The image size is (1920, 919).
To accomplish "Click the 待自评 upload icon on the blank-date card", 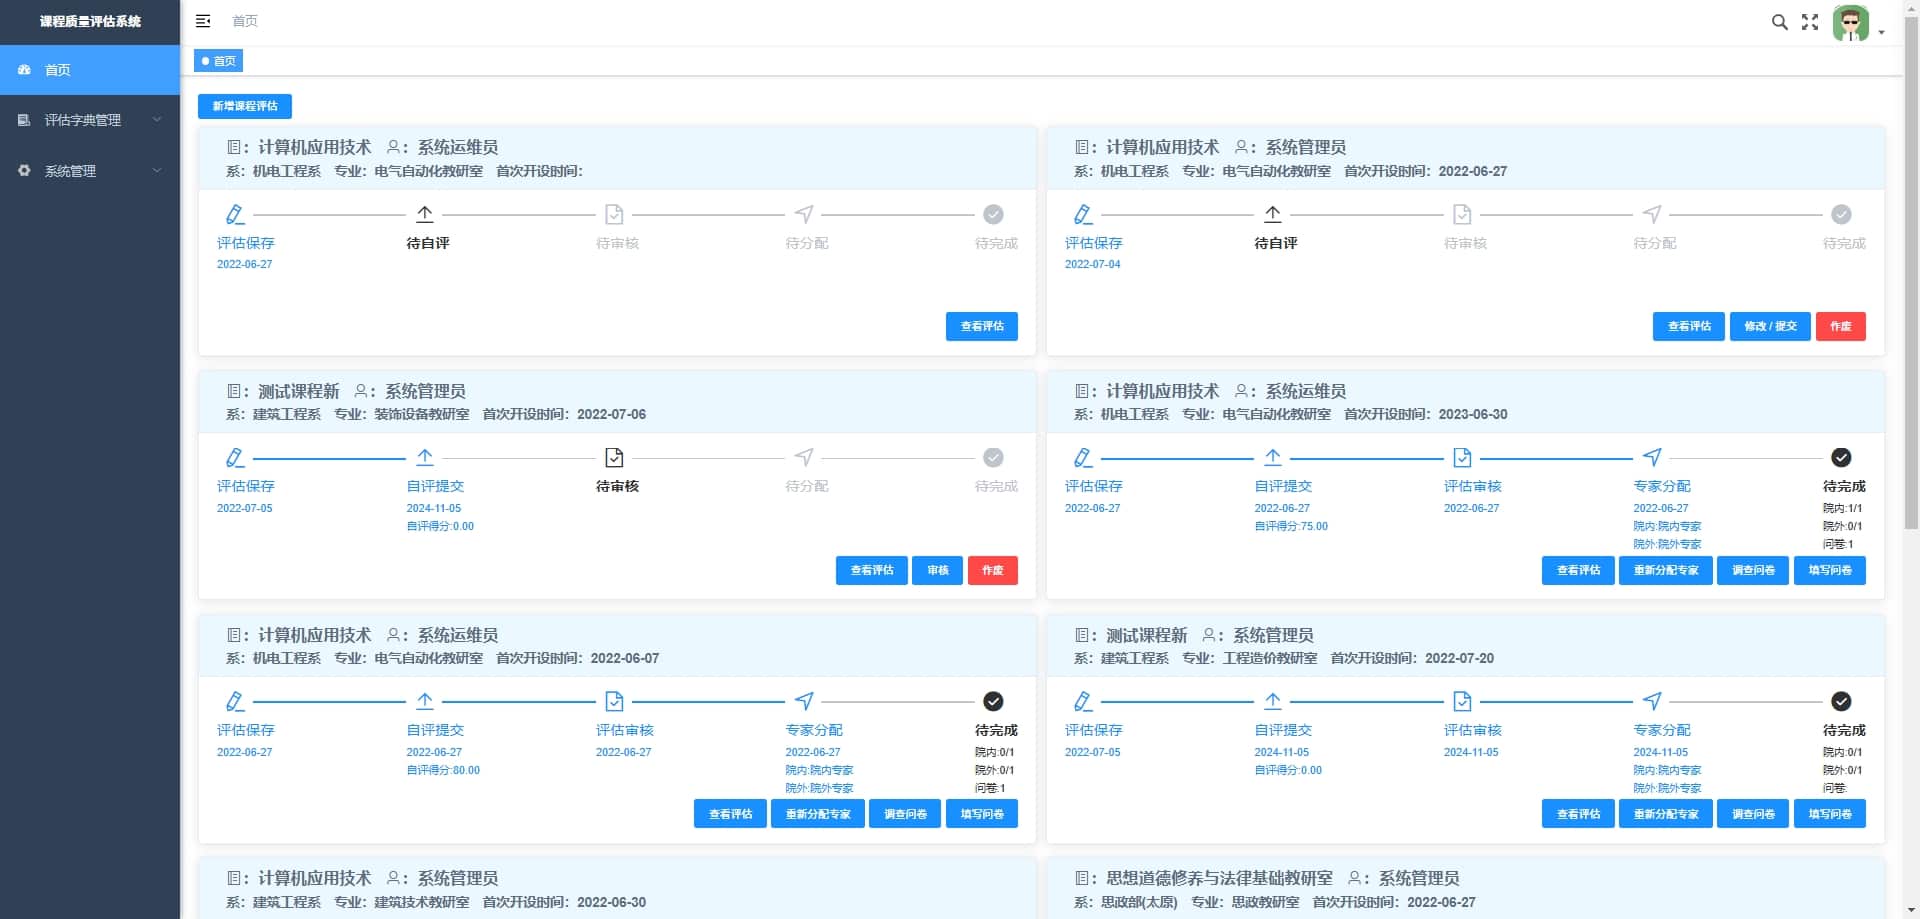I will [425, 214].
